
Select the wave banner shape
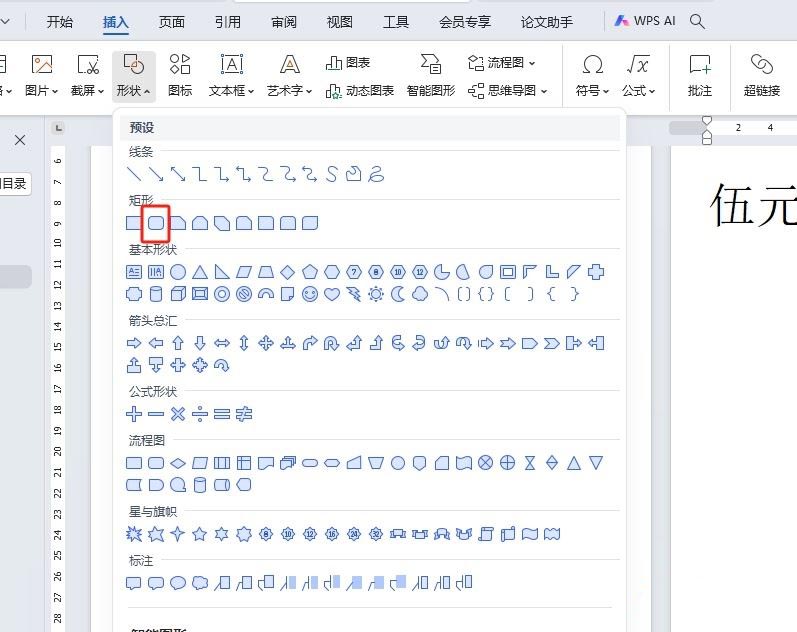[x=530, y=534]
